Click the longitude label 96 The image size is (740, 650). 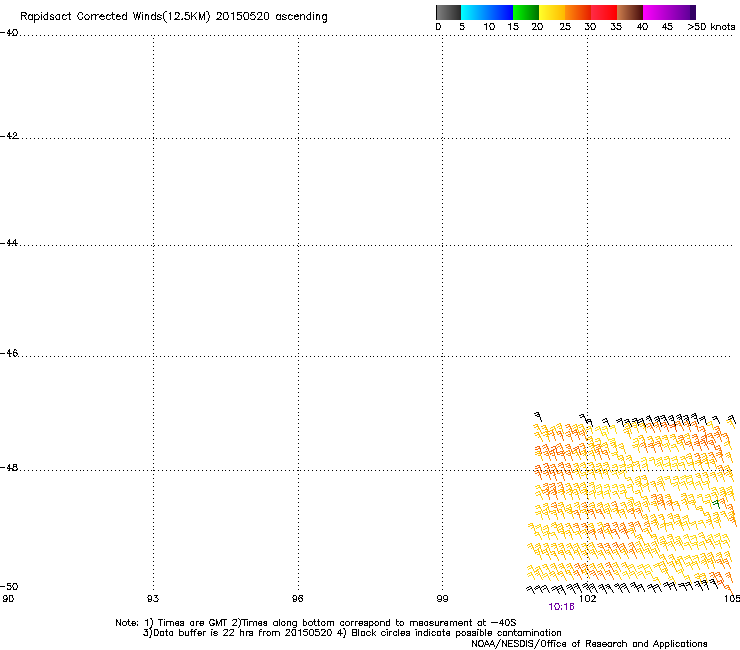click(x=297, y=599)
